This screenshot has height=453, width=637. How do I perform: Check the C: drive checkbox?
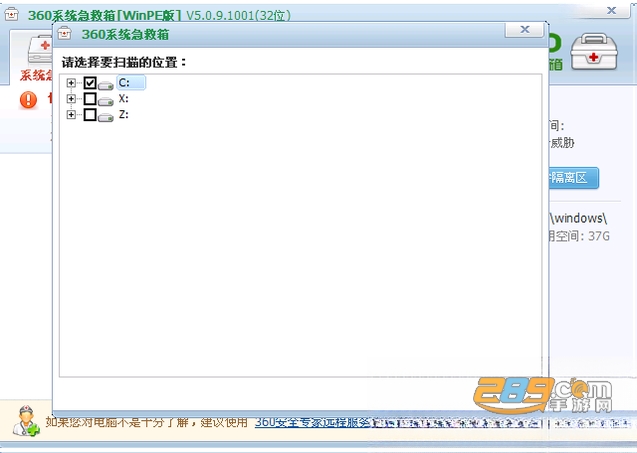[x=90, y=83]
